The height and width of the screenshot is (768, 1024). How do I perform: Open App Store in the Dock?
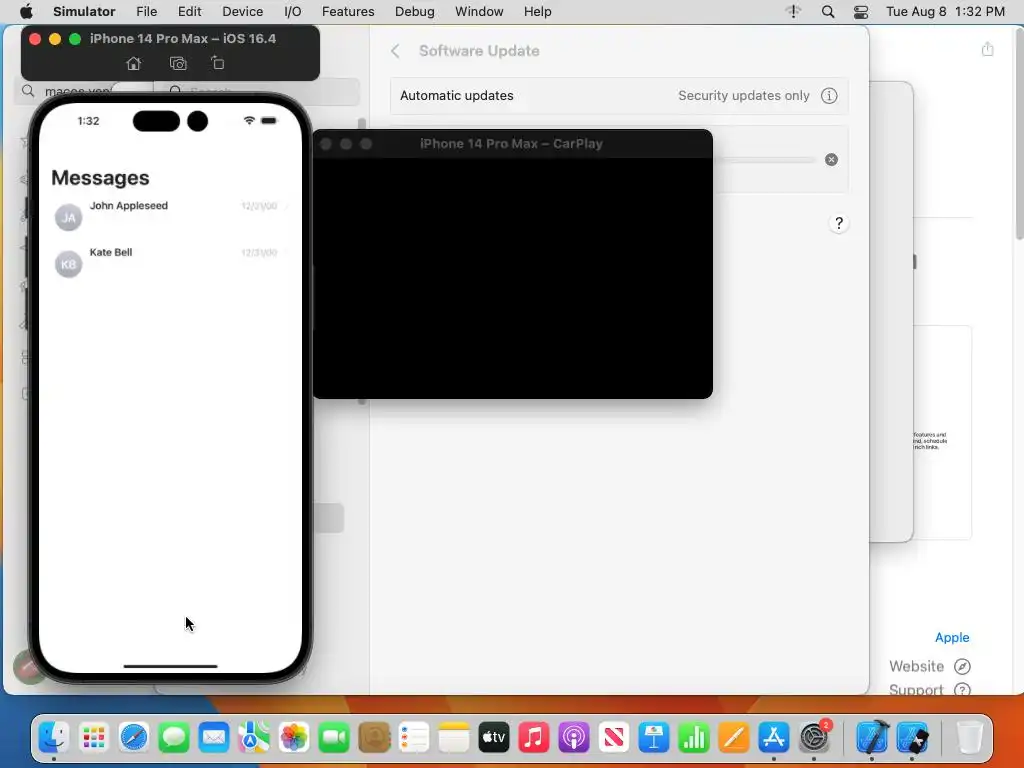pyautogui.click(x=774, y=738)
